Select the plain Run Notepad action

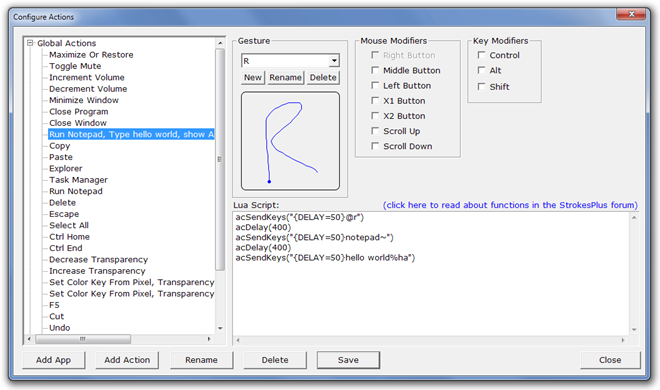pyautogui.click(x=76, y=191)
